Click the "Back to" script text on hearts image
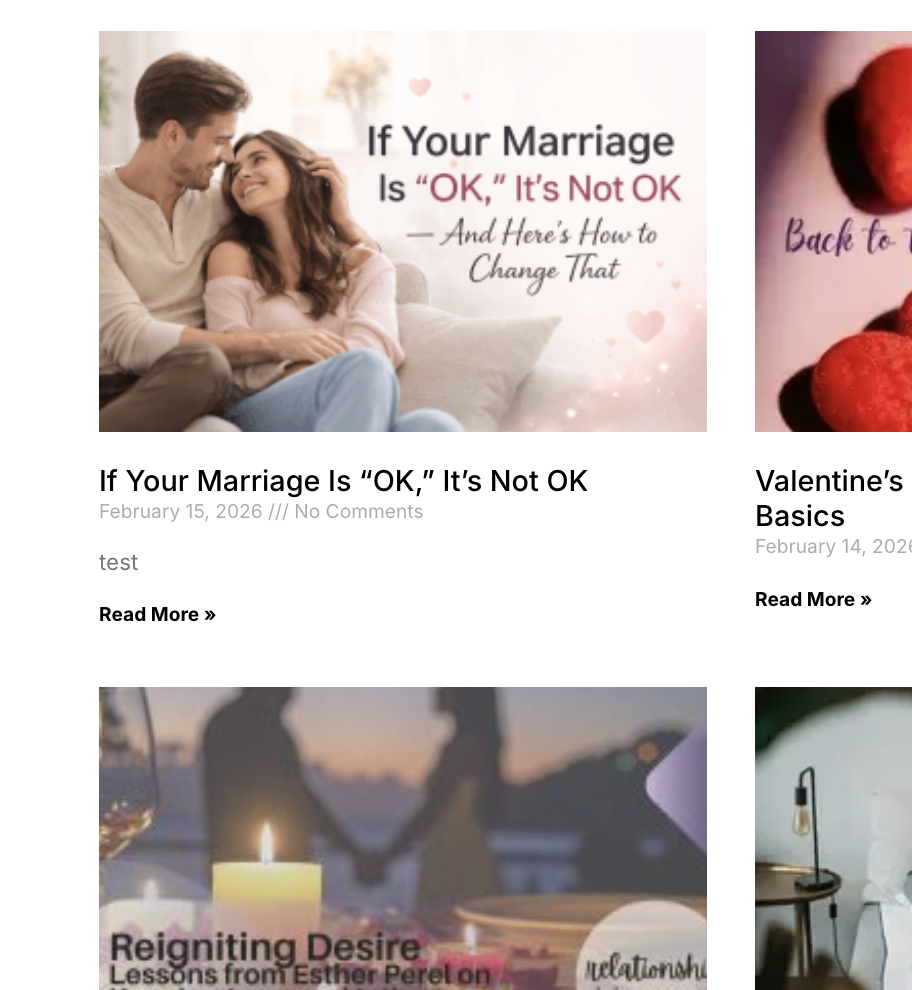This screenshot has width=912, height=990. pyautogui.click(x=846, y=237)
